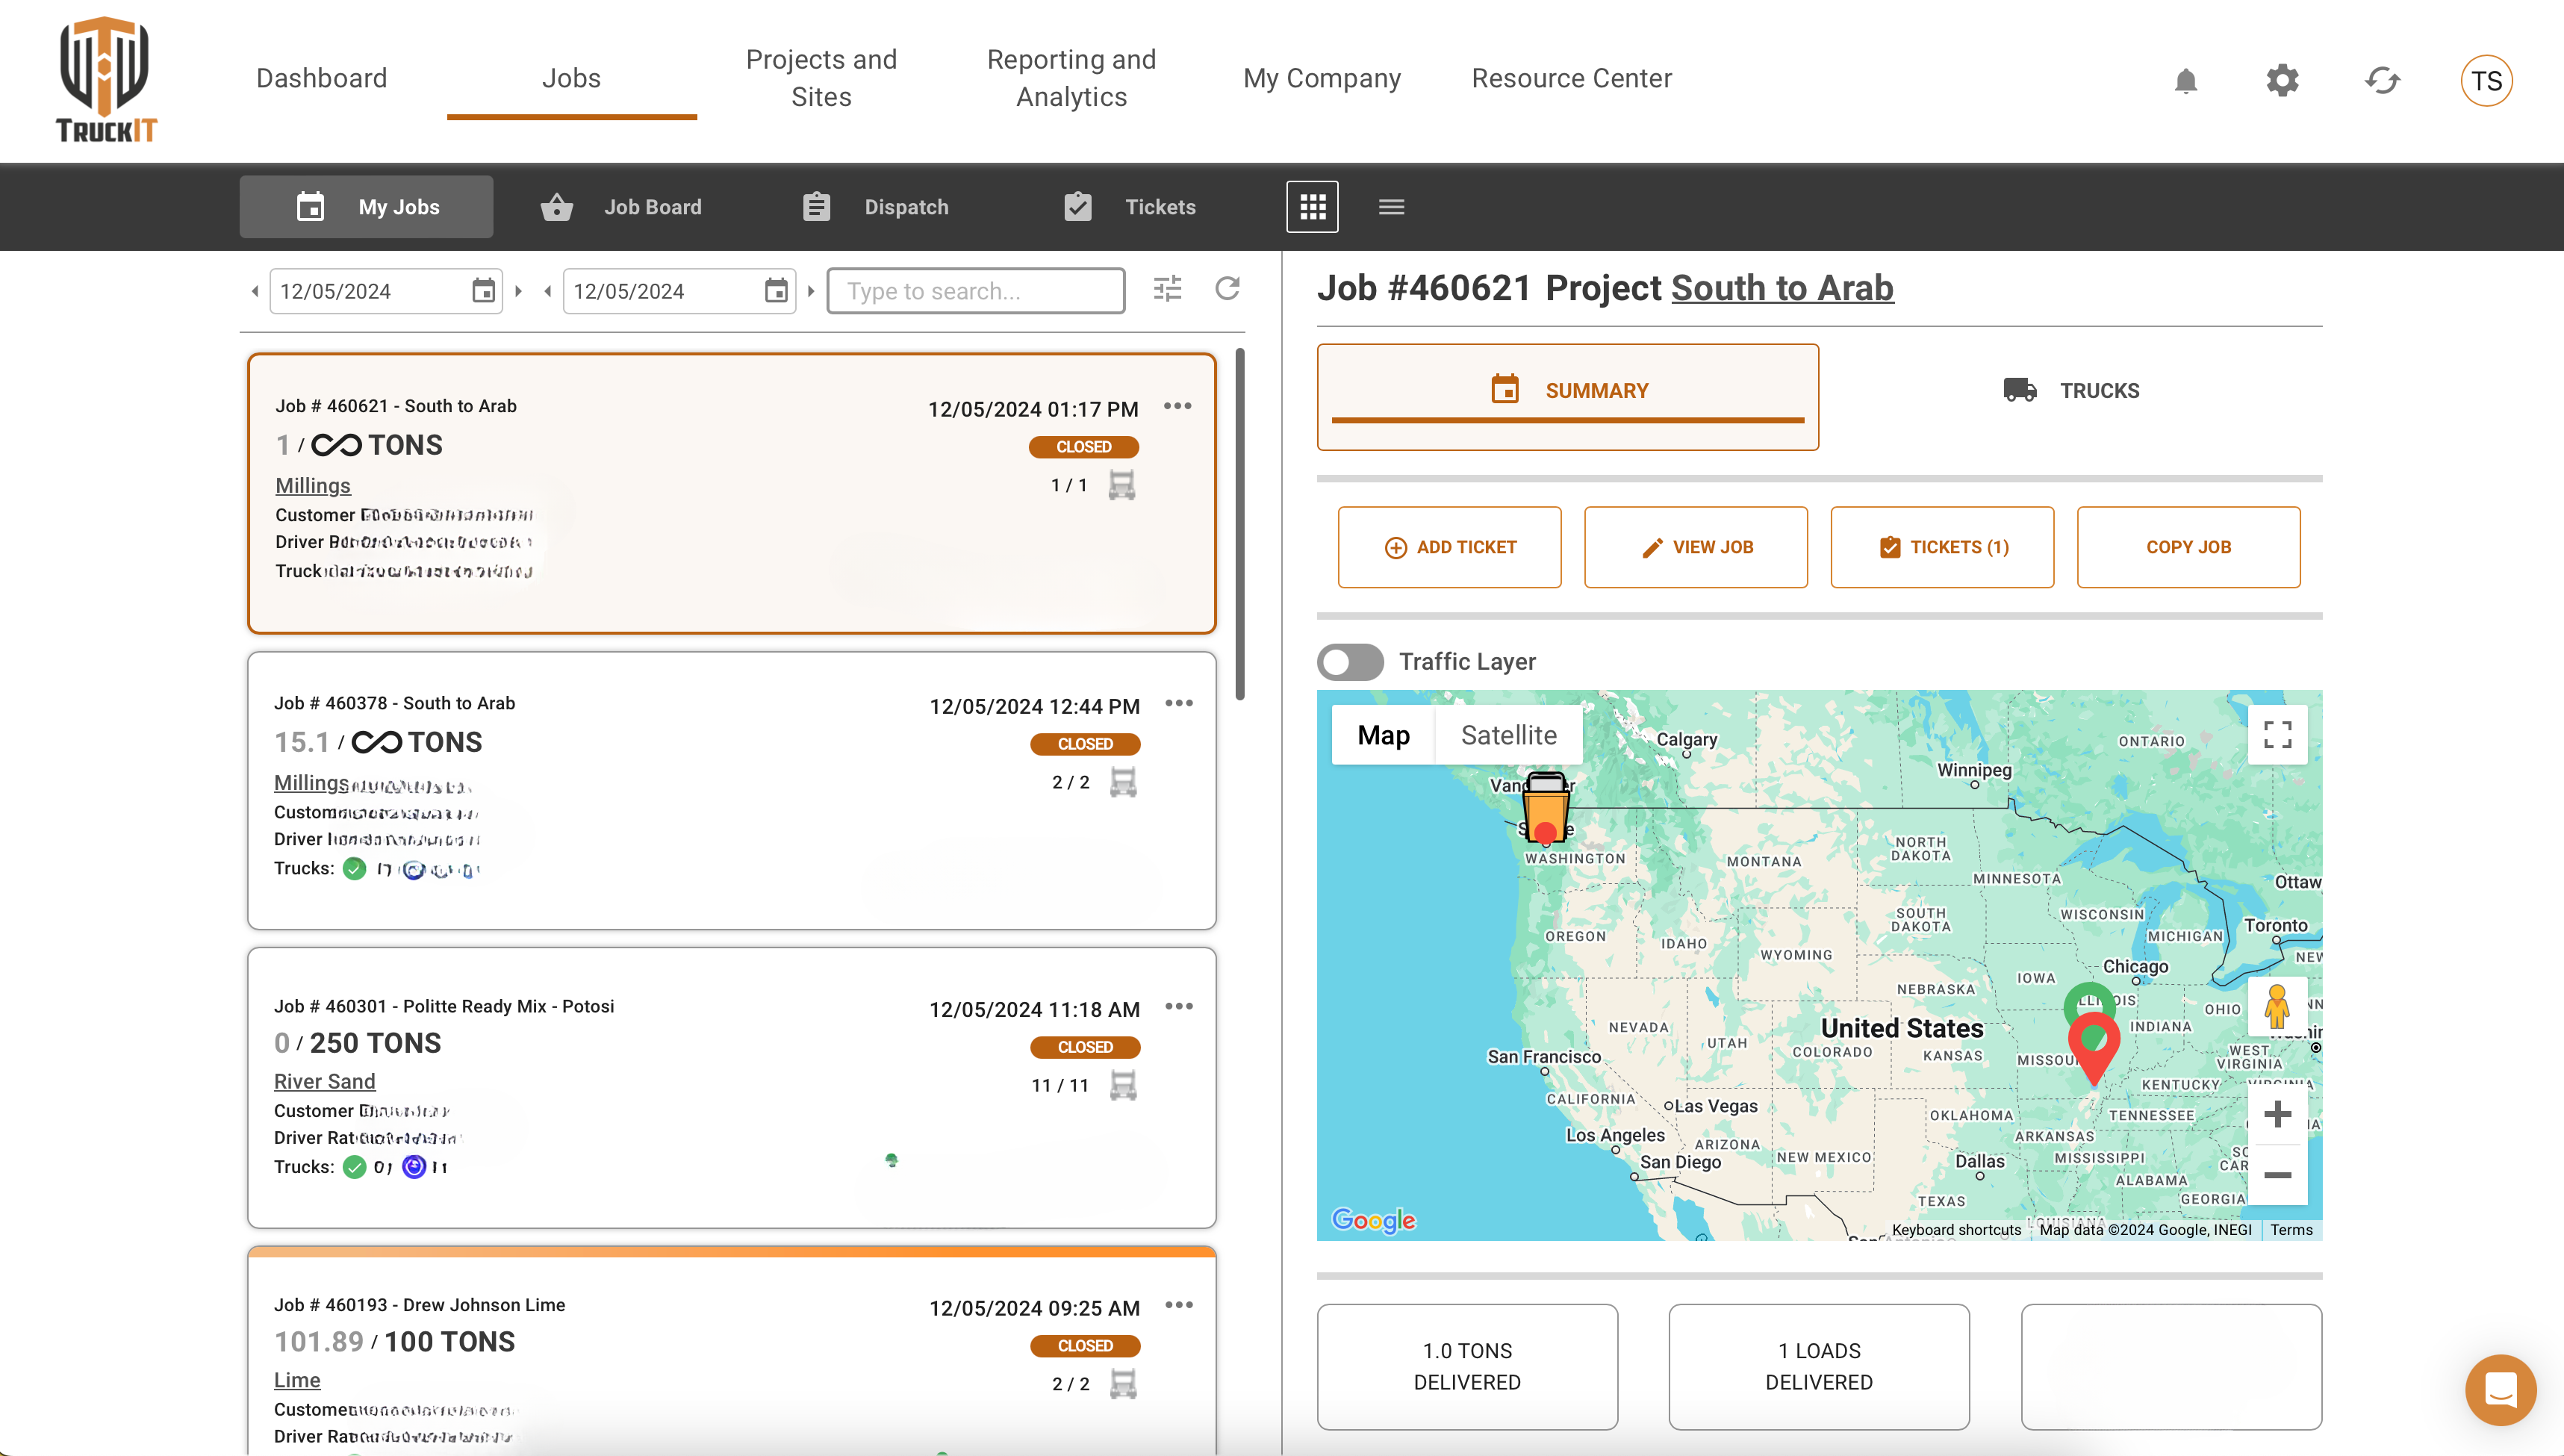Open options menu for Job 460301

coord(1178,1006)
